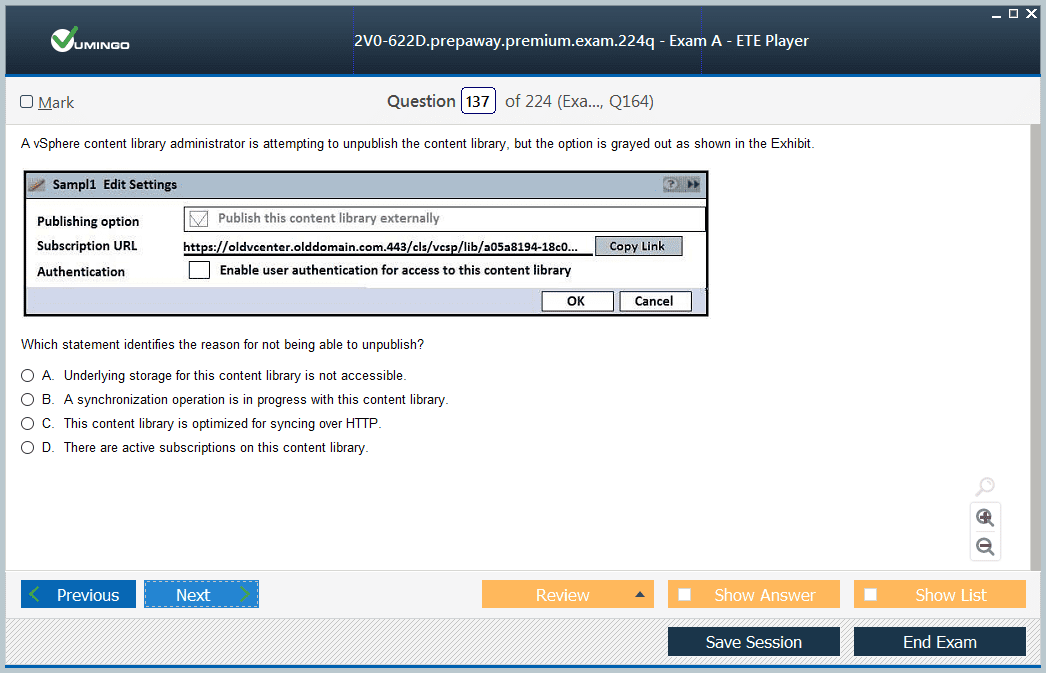Image resolution: width=1046 pixels, height=673 pixels.
Task: Check the Show Answer checkbox
Action: (x=684, y=594)
